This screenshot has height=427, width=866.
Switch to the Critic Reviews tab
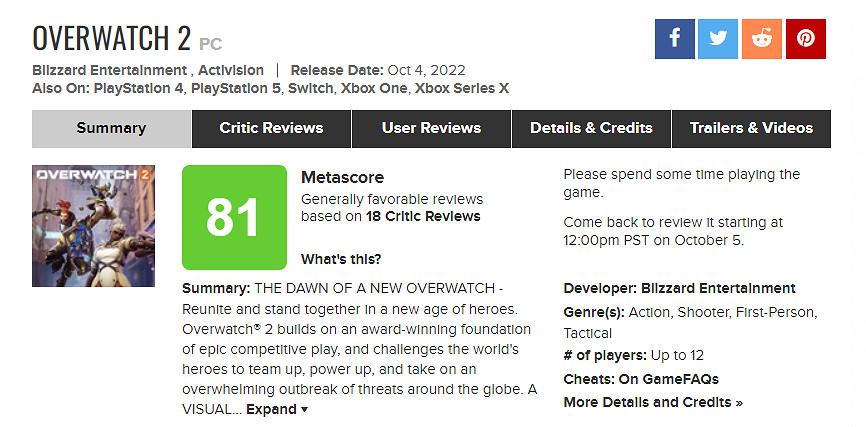(271, 128)
